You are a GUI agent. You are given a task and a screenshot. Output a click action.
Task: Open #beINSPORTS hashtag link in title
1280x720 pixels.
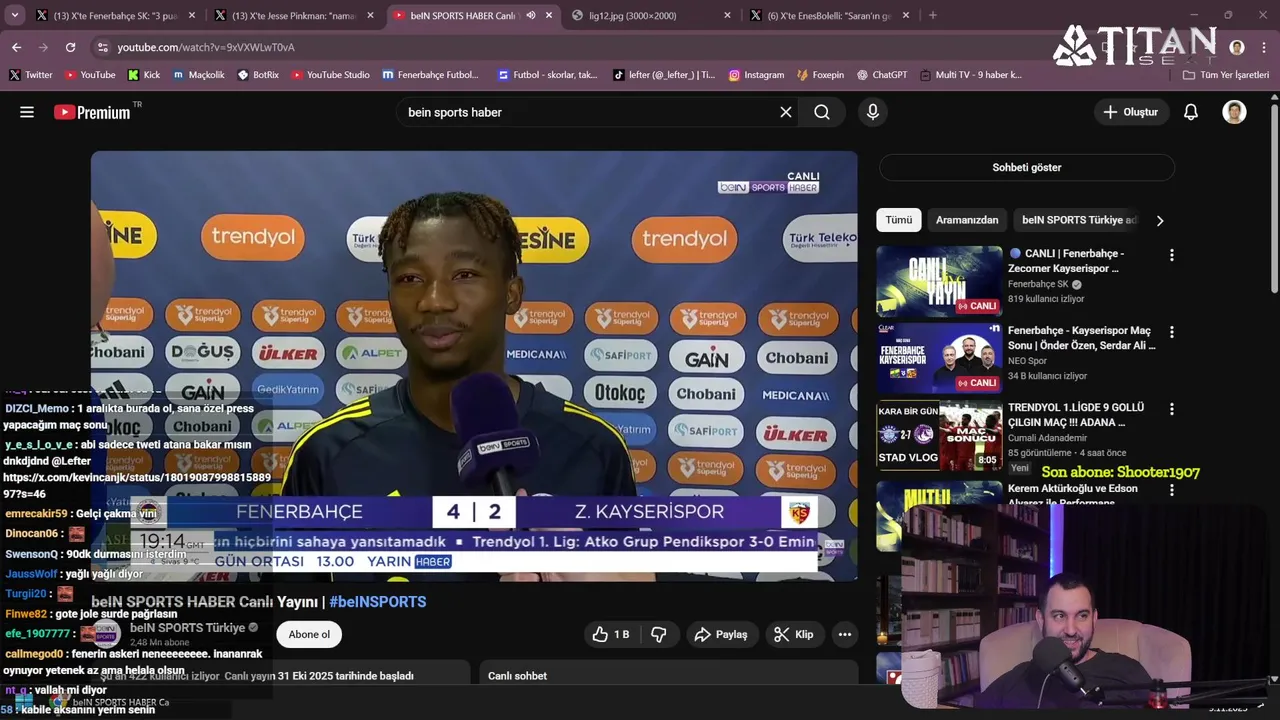pyautogui.click(x=378, y=602)
